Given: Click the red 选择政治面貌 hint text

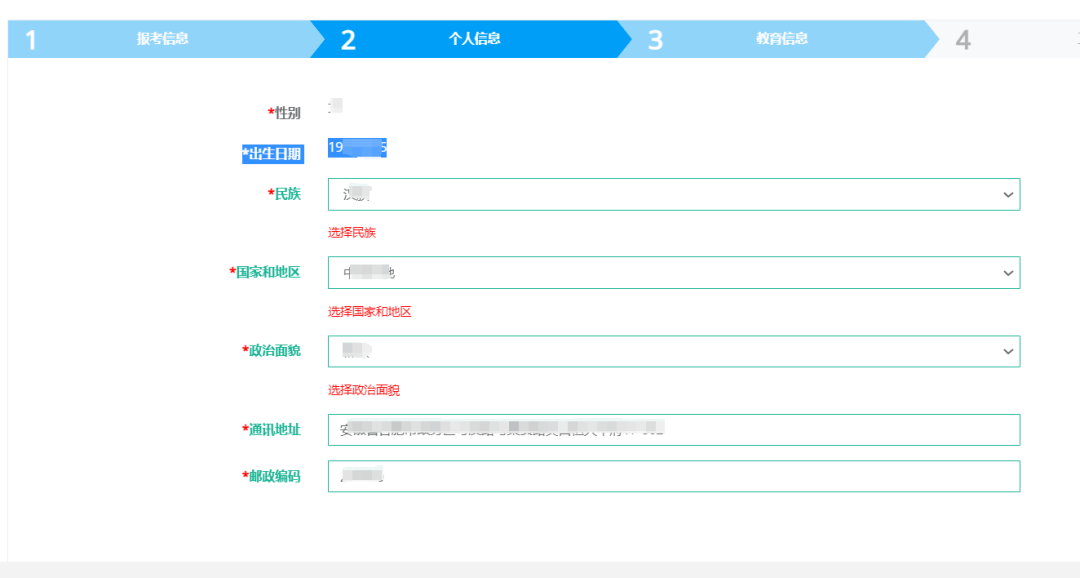Looking at the screenshot, I should pyautogui.click(x=364, y=390).
